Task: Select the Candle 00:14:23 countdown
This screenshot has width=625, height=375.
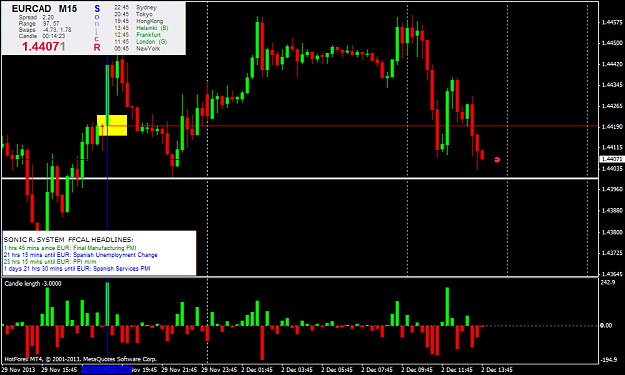Action: (x=41, y=36)
